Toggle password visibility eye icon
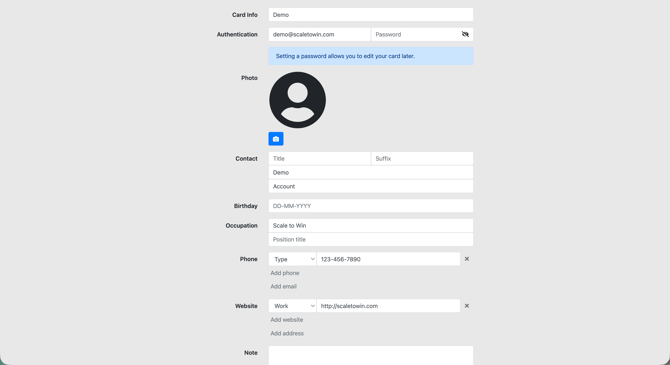Screen dimensions: 670x365 (465, 34)
